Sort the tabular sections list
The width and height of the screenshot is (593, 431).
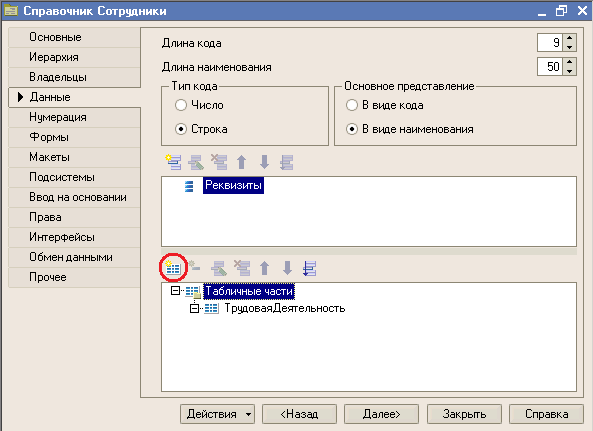click(309, 268)
